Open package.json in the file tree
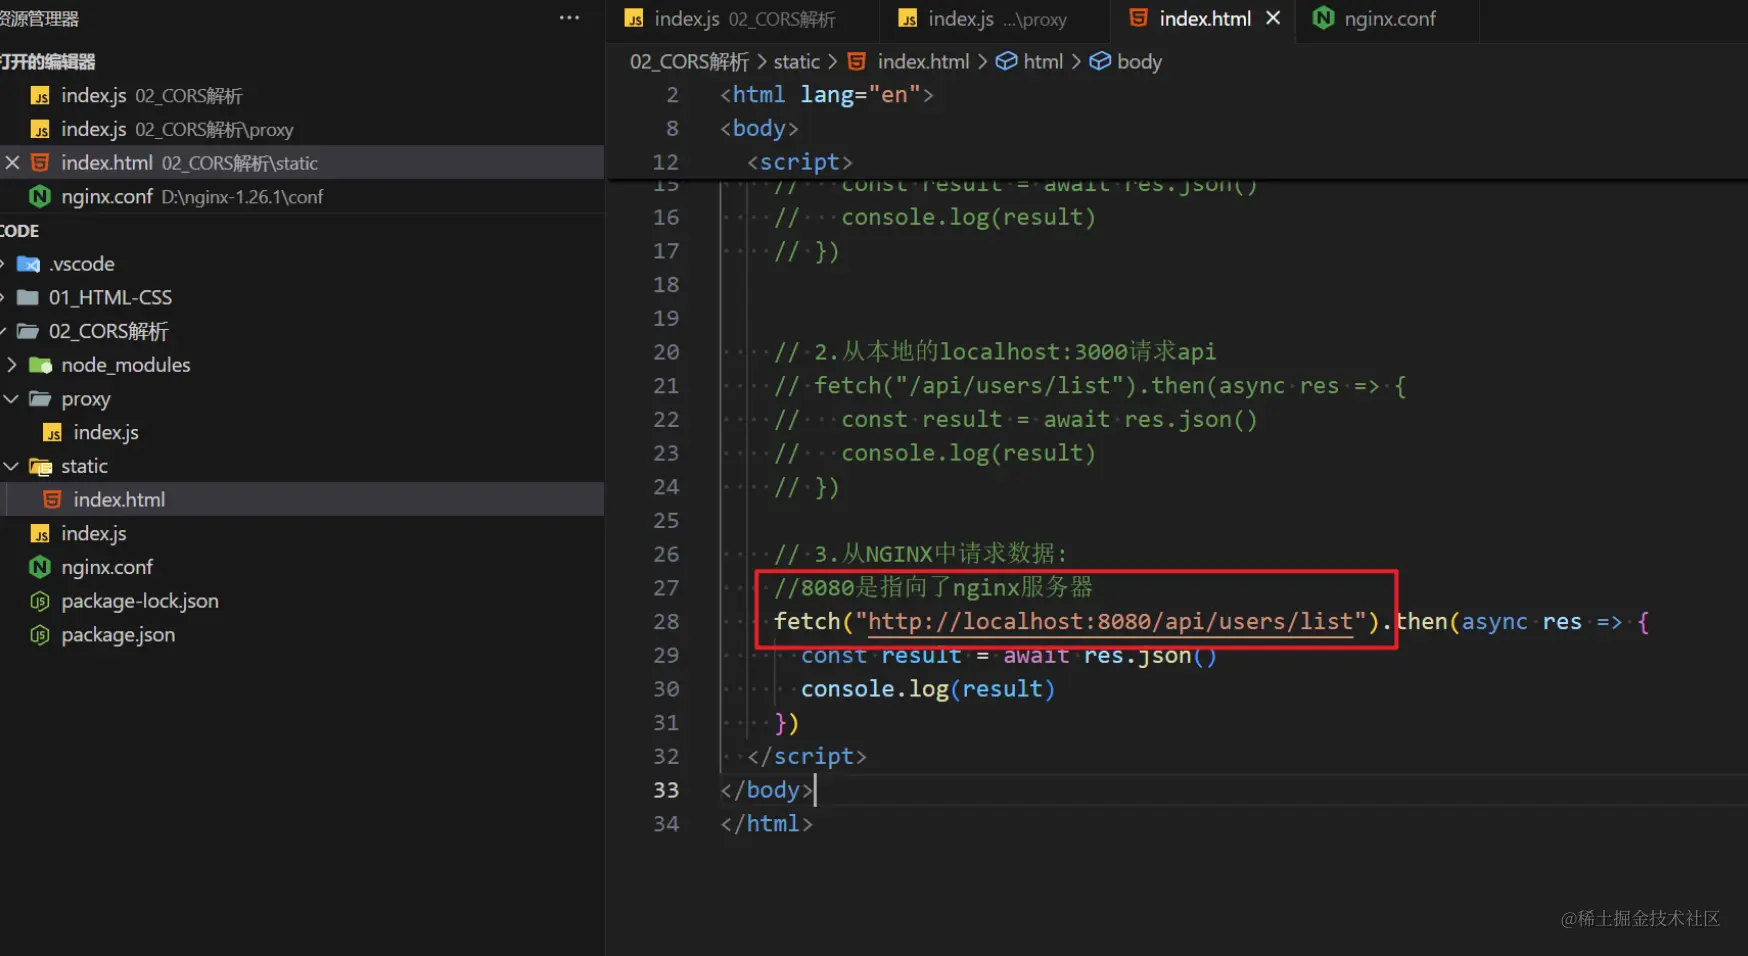 pyautogui.click(x=118, y=634)
